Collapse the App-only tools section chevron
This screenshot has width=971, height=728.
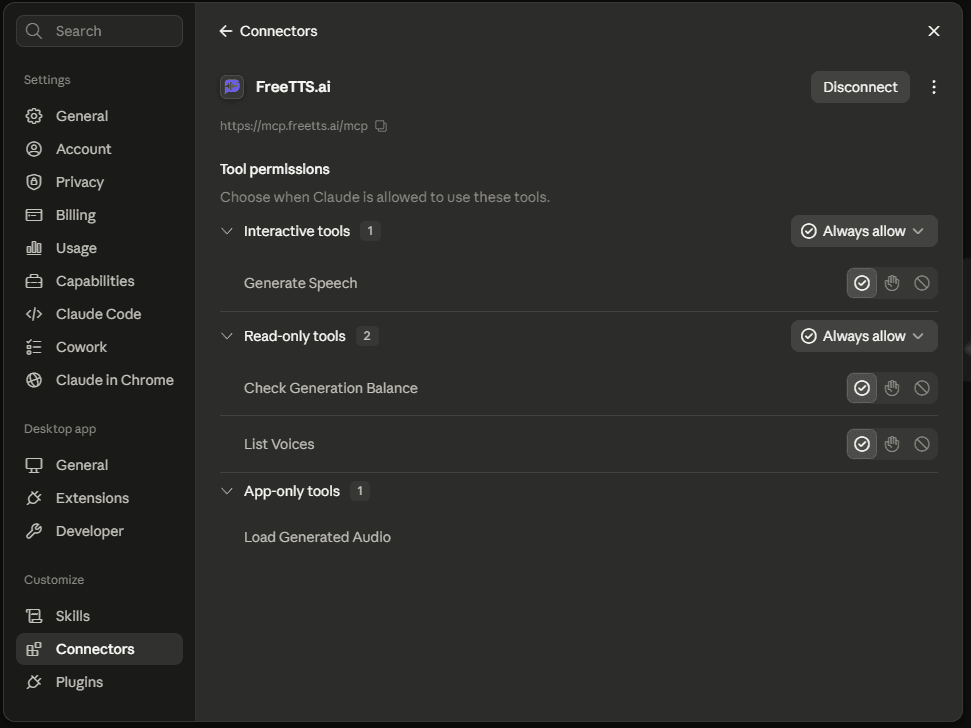(227, 491)
